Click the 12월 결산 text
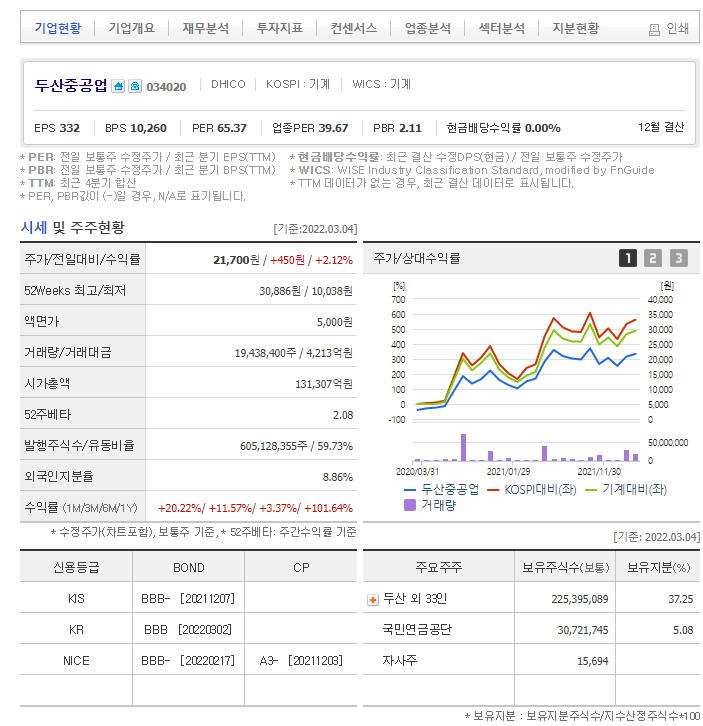 661,127
